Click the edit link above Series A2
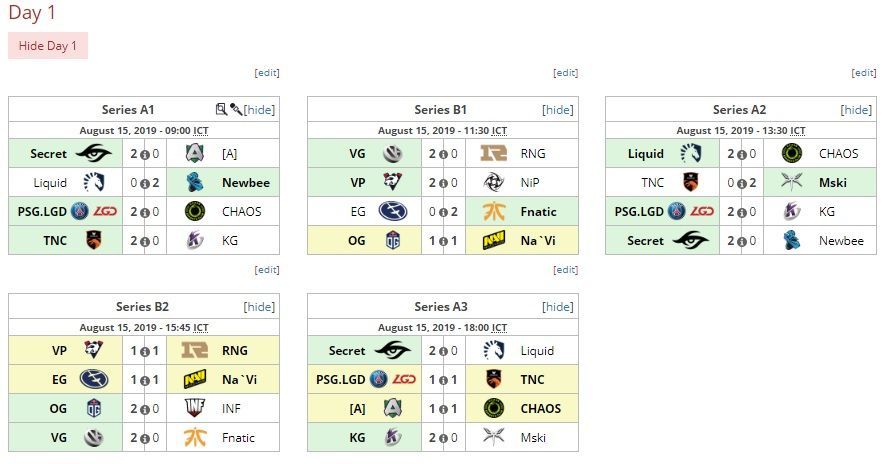 pyautogui.click(x=864, y=73)
